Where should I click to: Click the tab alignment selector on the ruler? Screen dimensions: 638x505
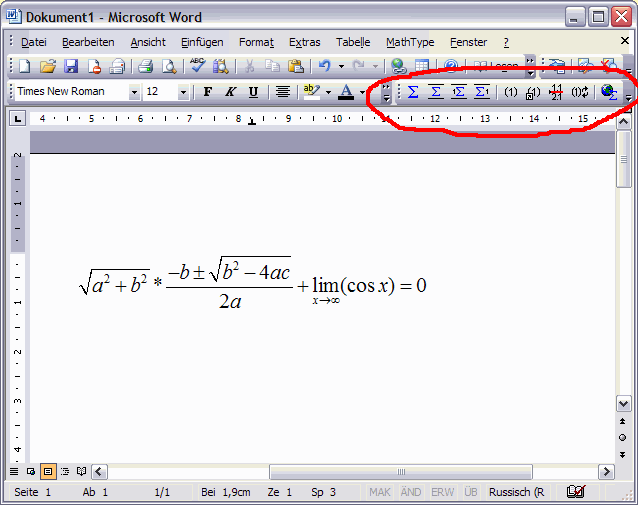click(x=17, y=119)
